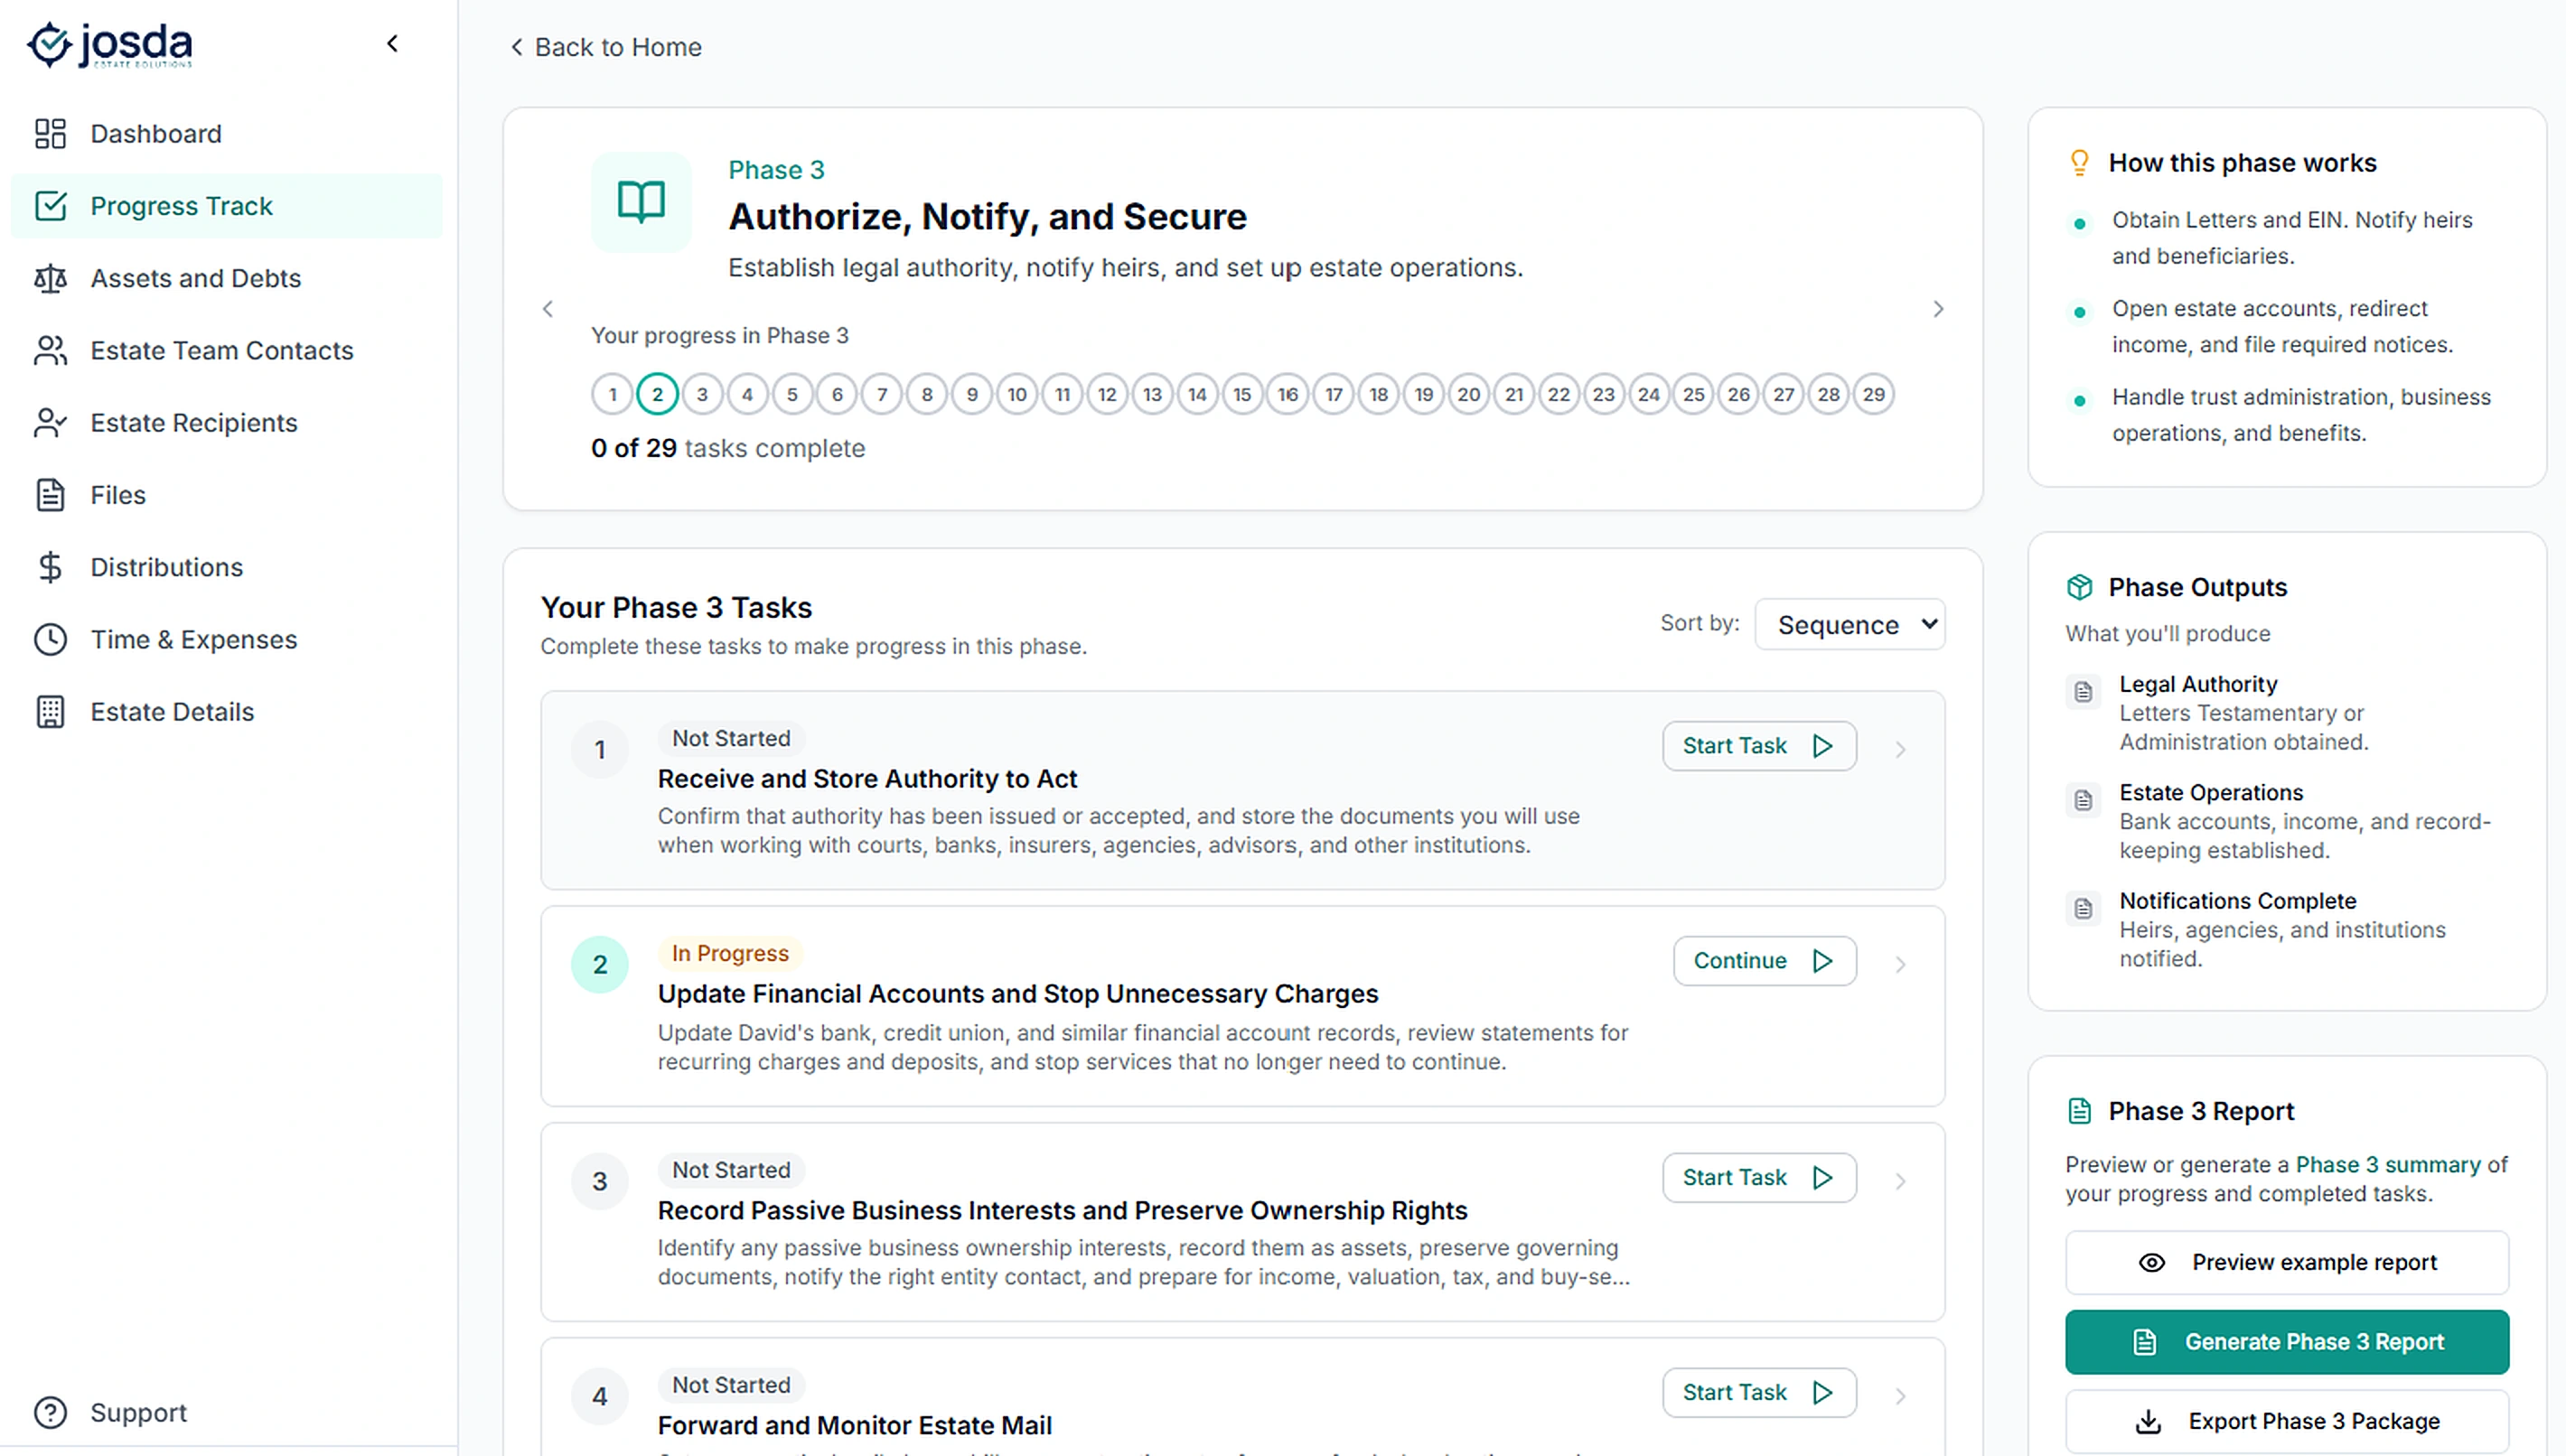Select progress step 10 circle

click(1017, 394)
